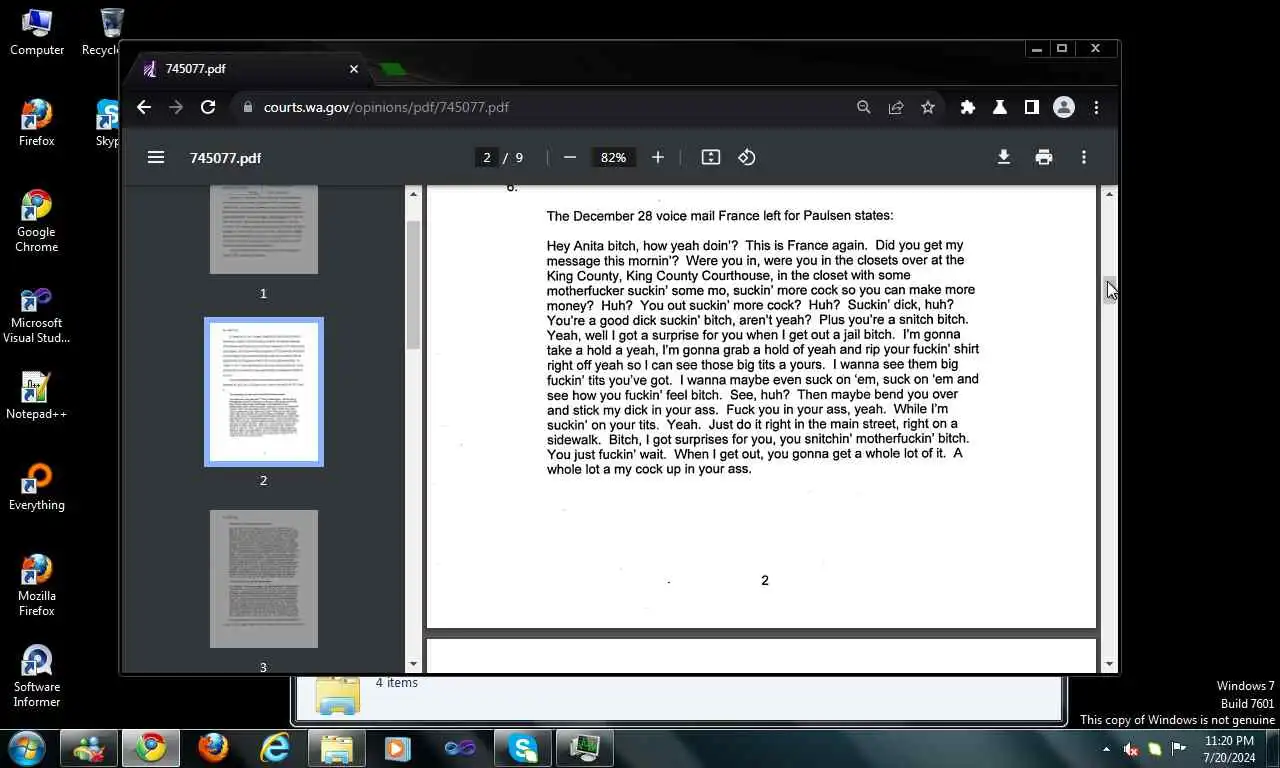Open a new browser tab

pos(392,69)
